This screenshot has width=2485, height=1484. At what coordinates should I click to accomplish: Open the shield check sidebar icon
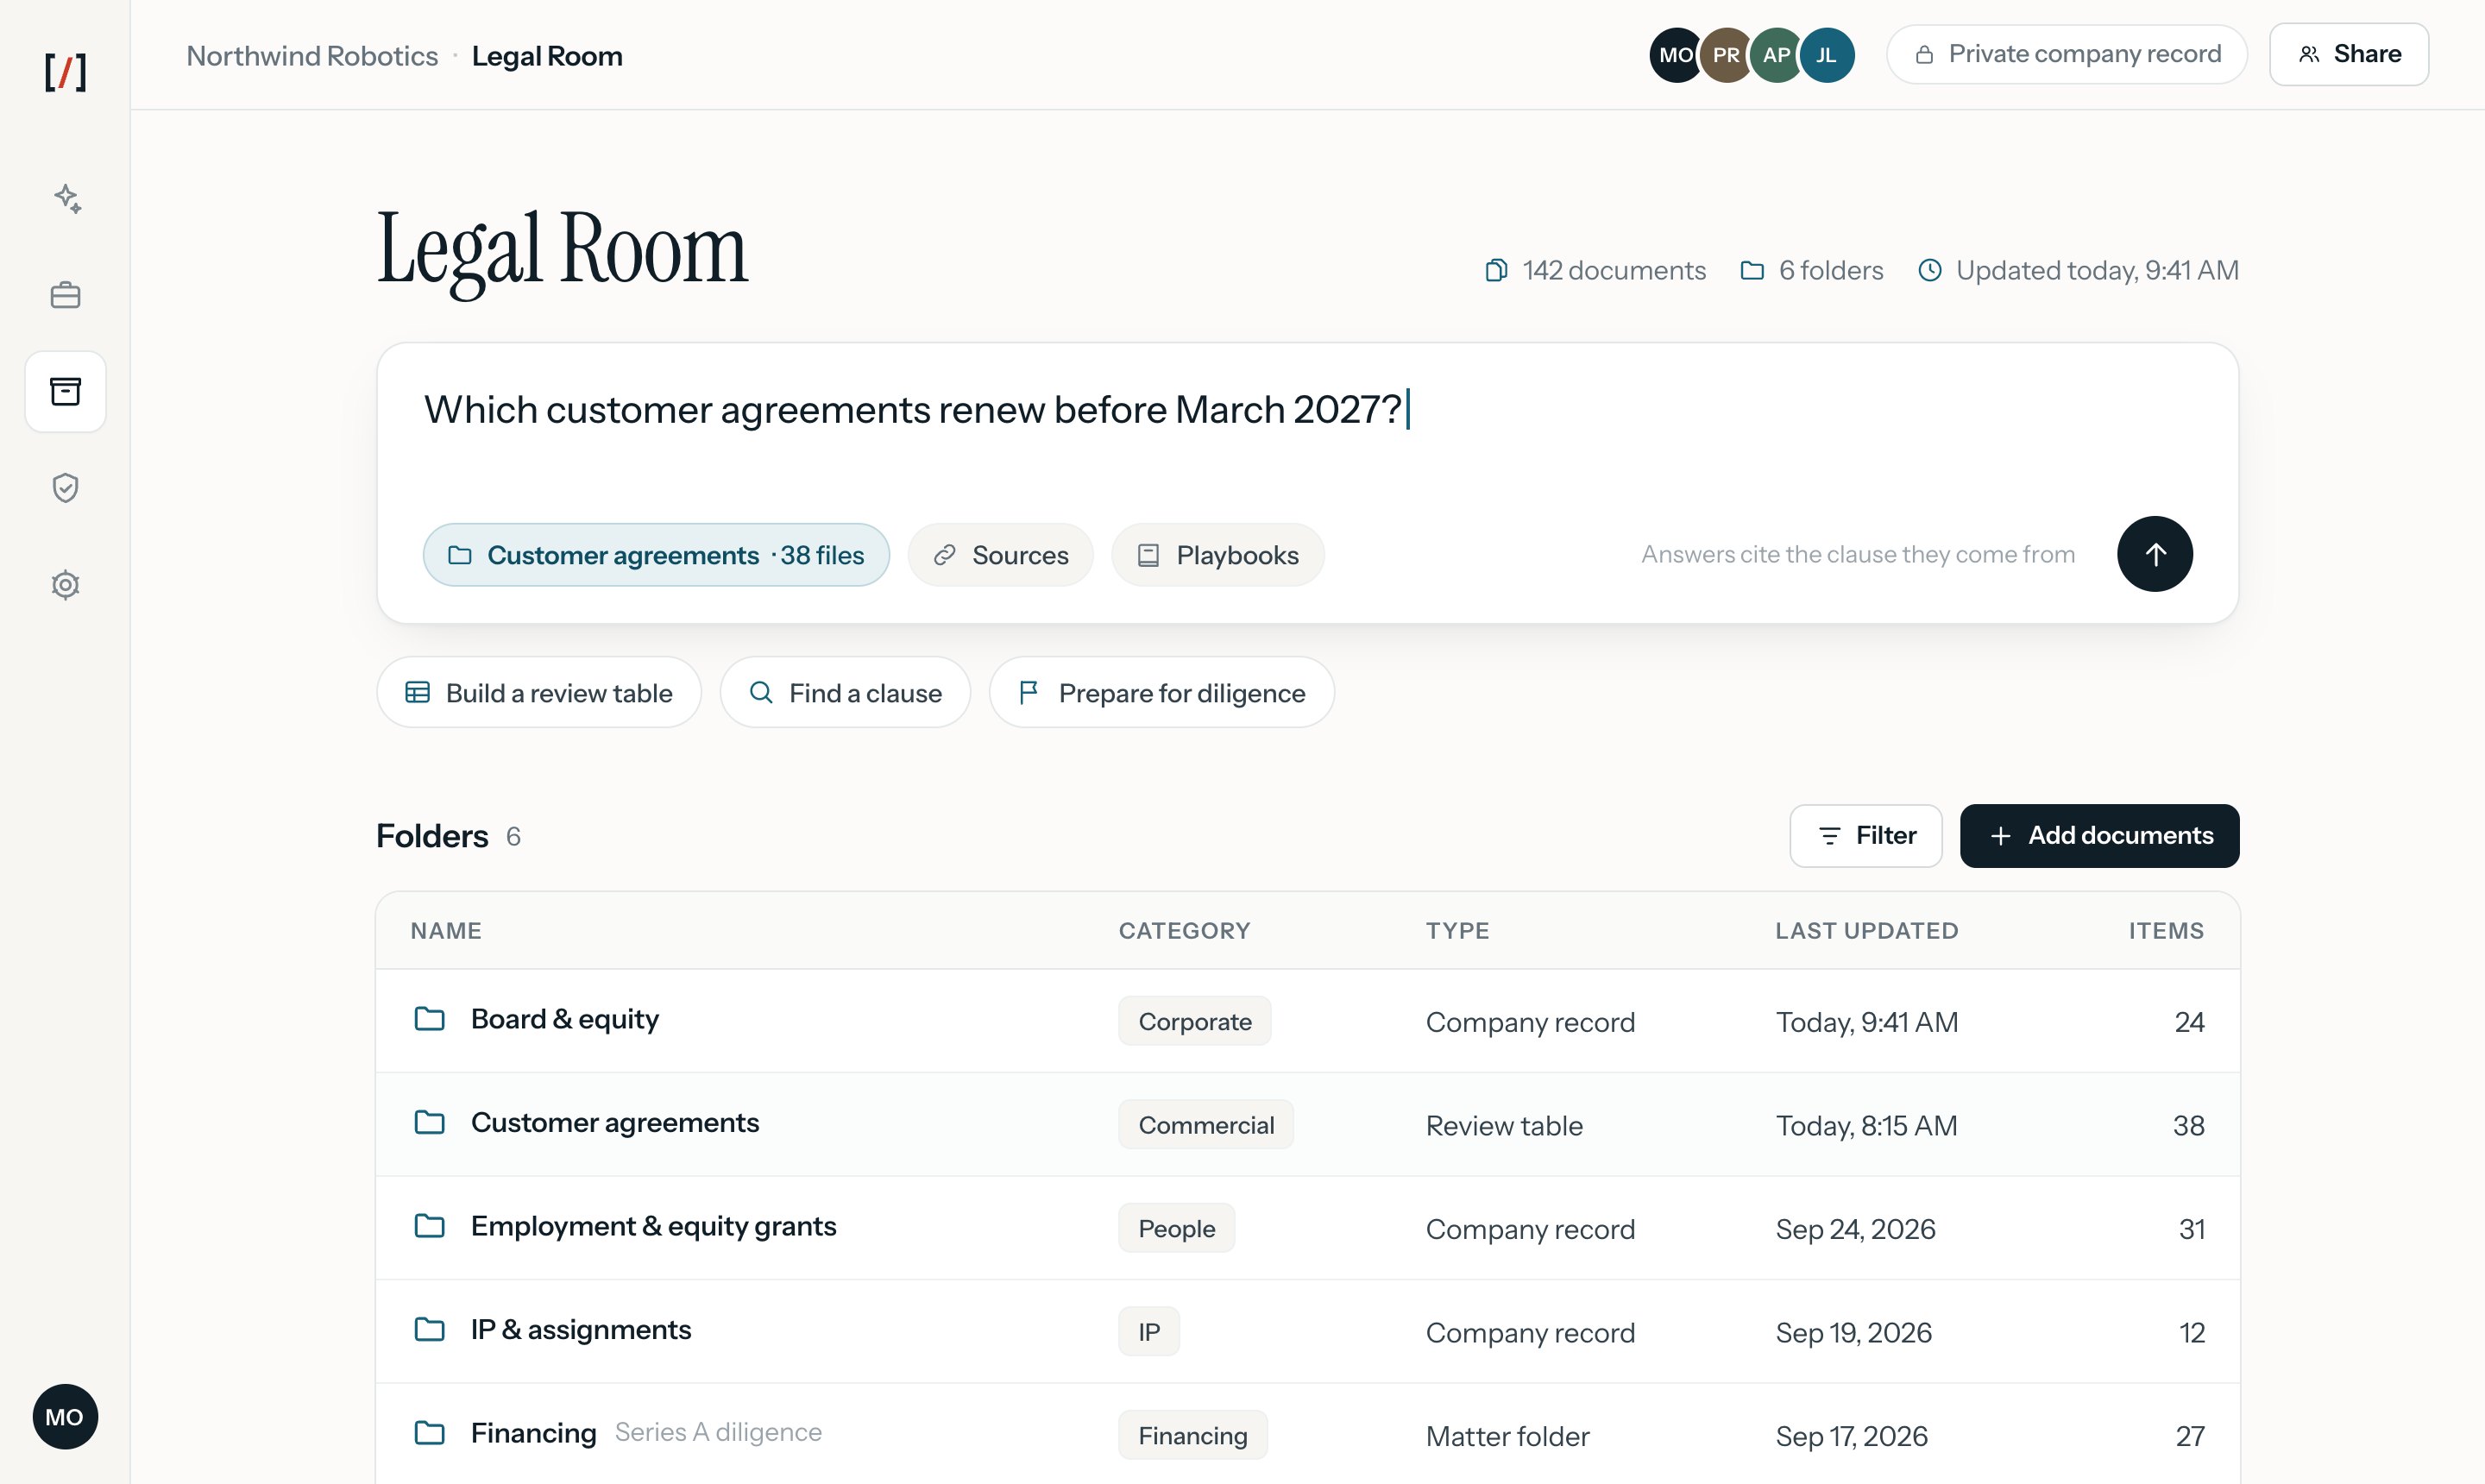(x=65, y=488)
